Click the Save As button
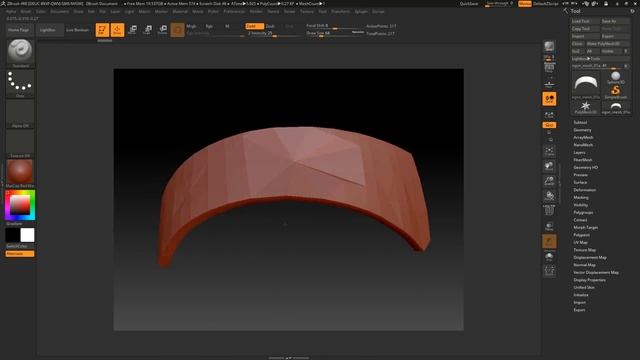 pyautogui.click(x=615, y=21)
